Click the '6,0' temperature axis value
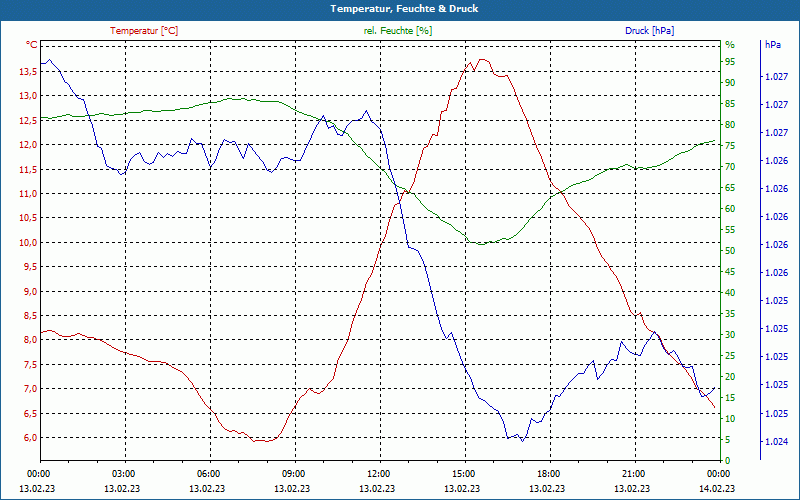 tap(31, 438)
